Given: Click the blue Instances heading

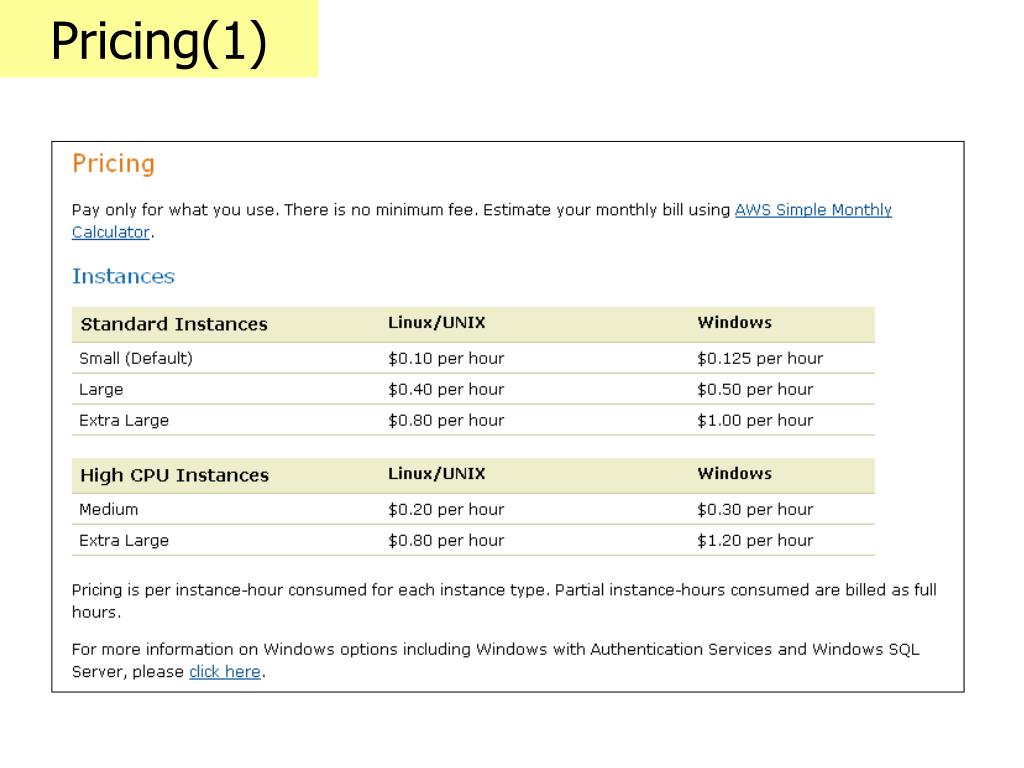Looking at the screenshot, I should tap(123, 276).
